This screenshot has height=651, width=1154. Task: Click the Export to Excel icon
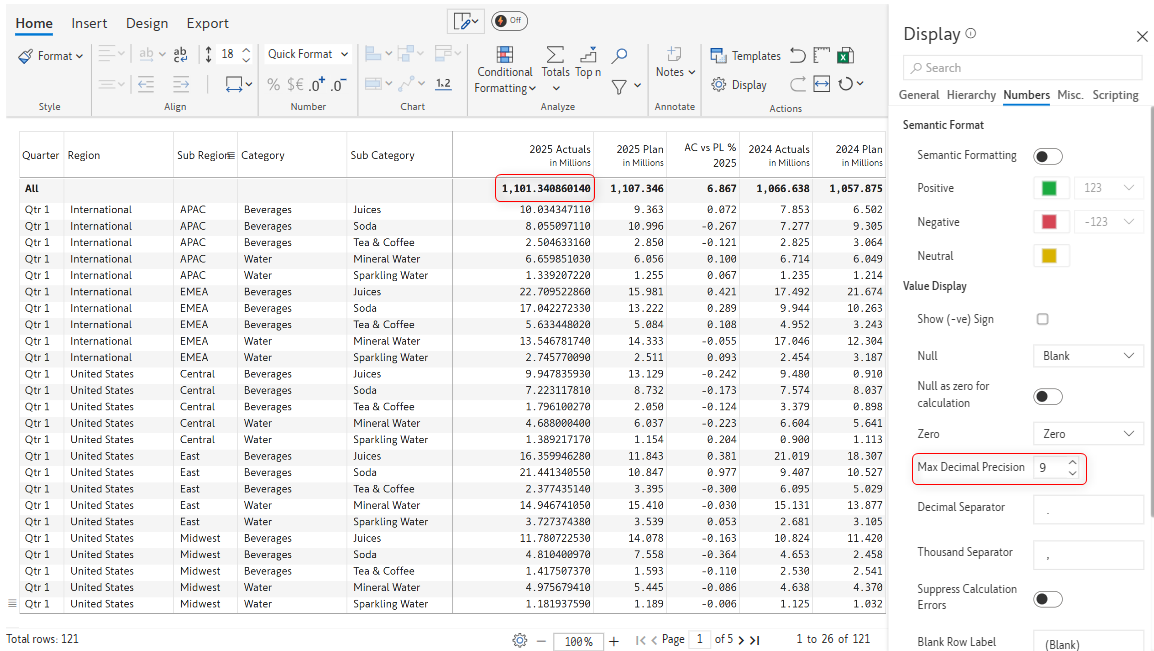(x=846, y=56)
